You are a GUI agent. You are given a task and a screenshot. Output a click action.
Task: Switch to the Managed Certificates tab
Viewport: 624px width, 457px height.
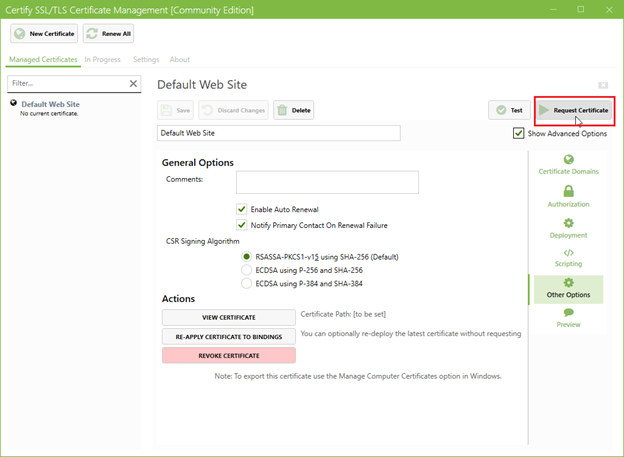(43, 59)
